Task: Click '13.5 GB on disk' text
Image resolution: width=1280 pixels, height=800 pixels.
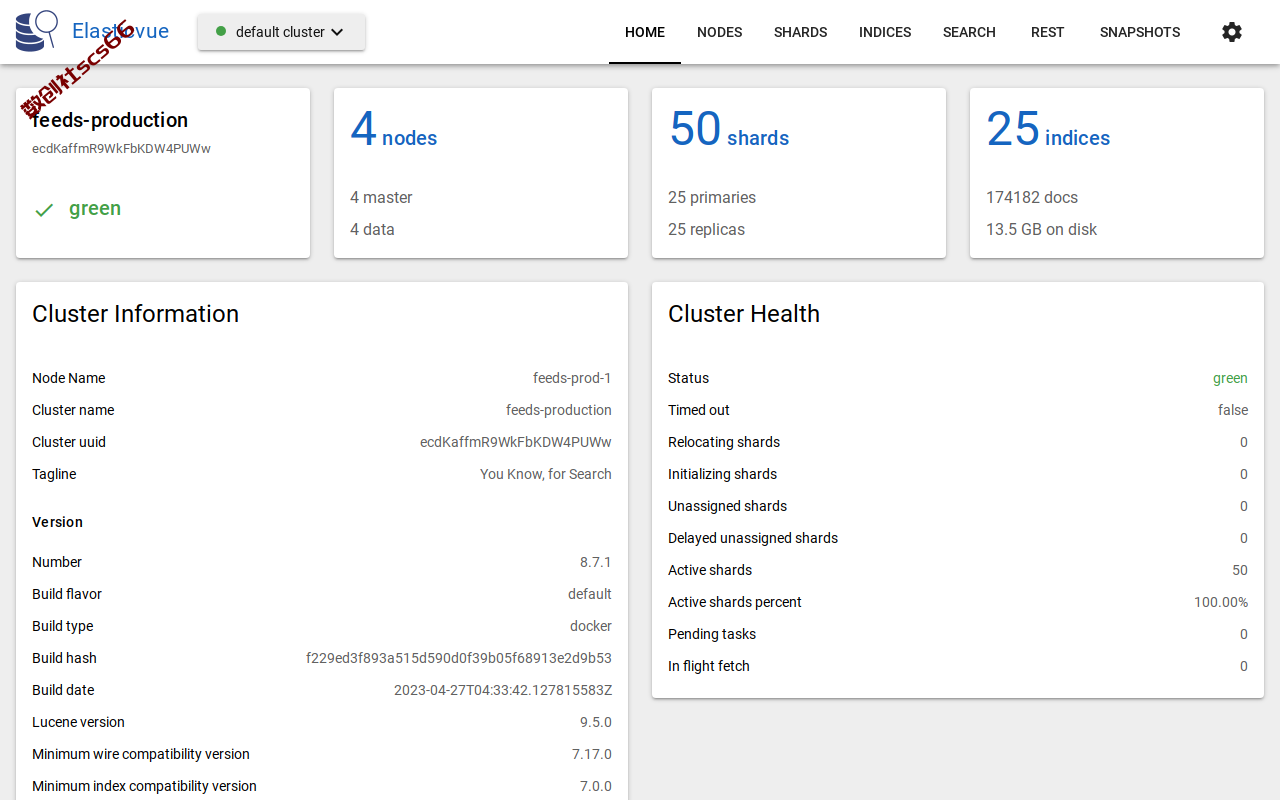Action: 1041,229
